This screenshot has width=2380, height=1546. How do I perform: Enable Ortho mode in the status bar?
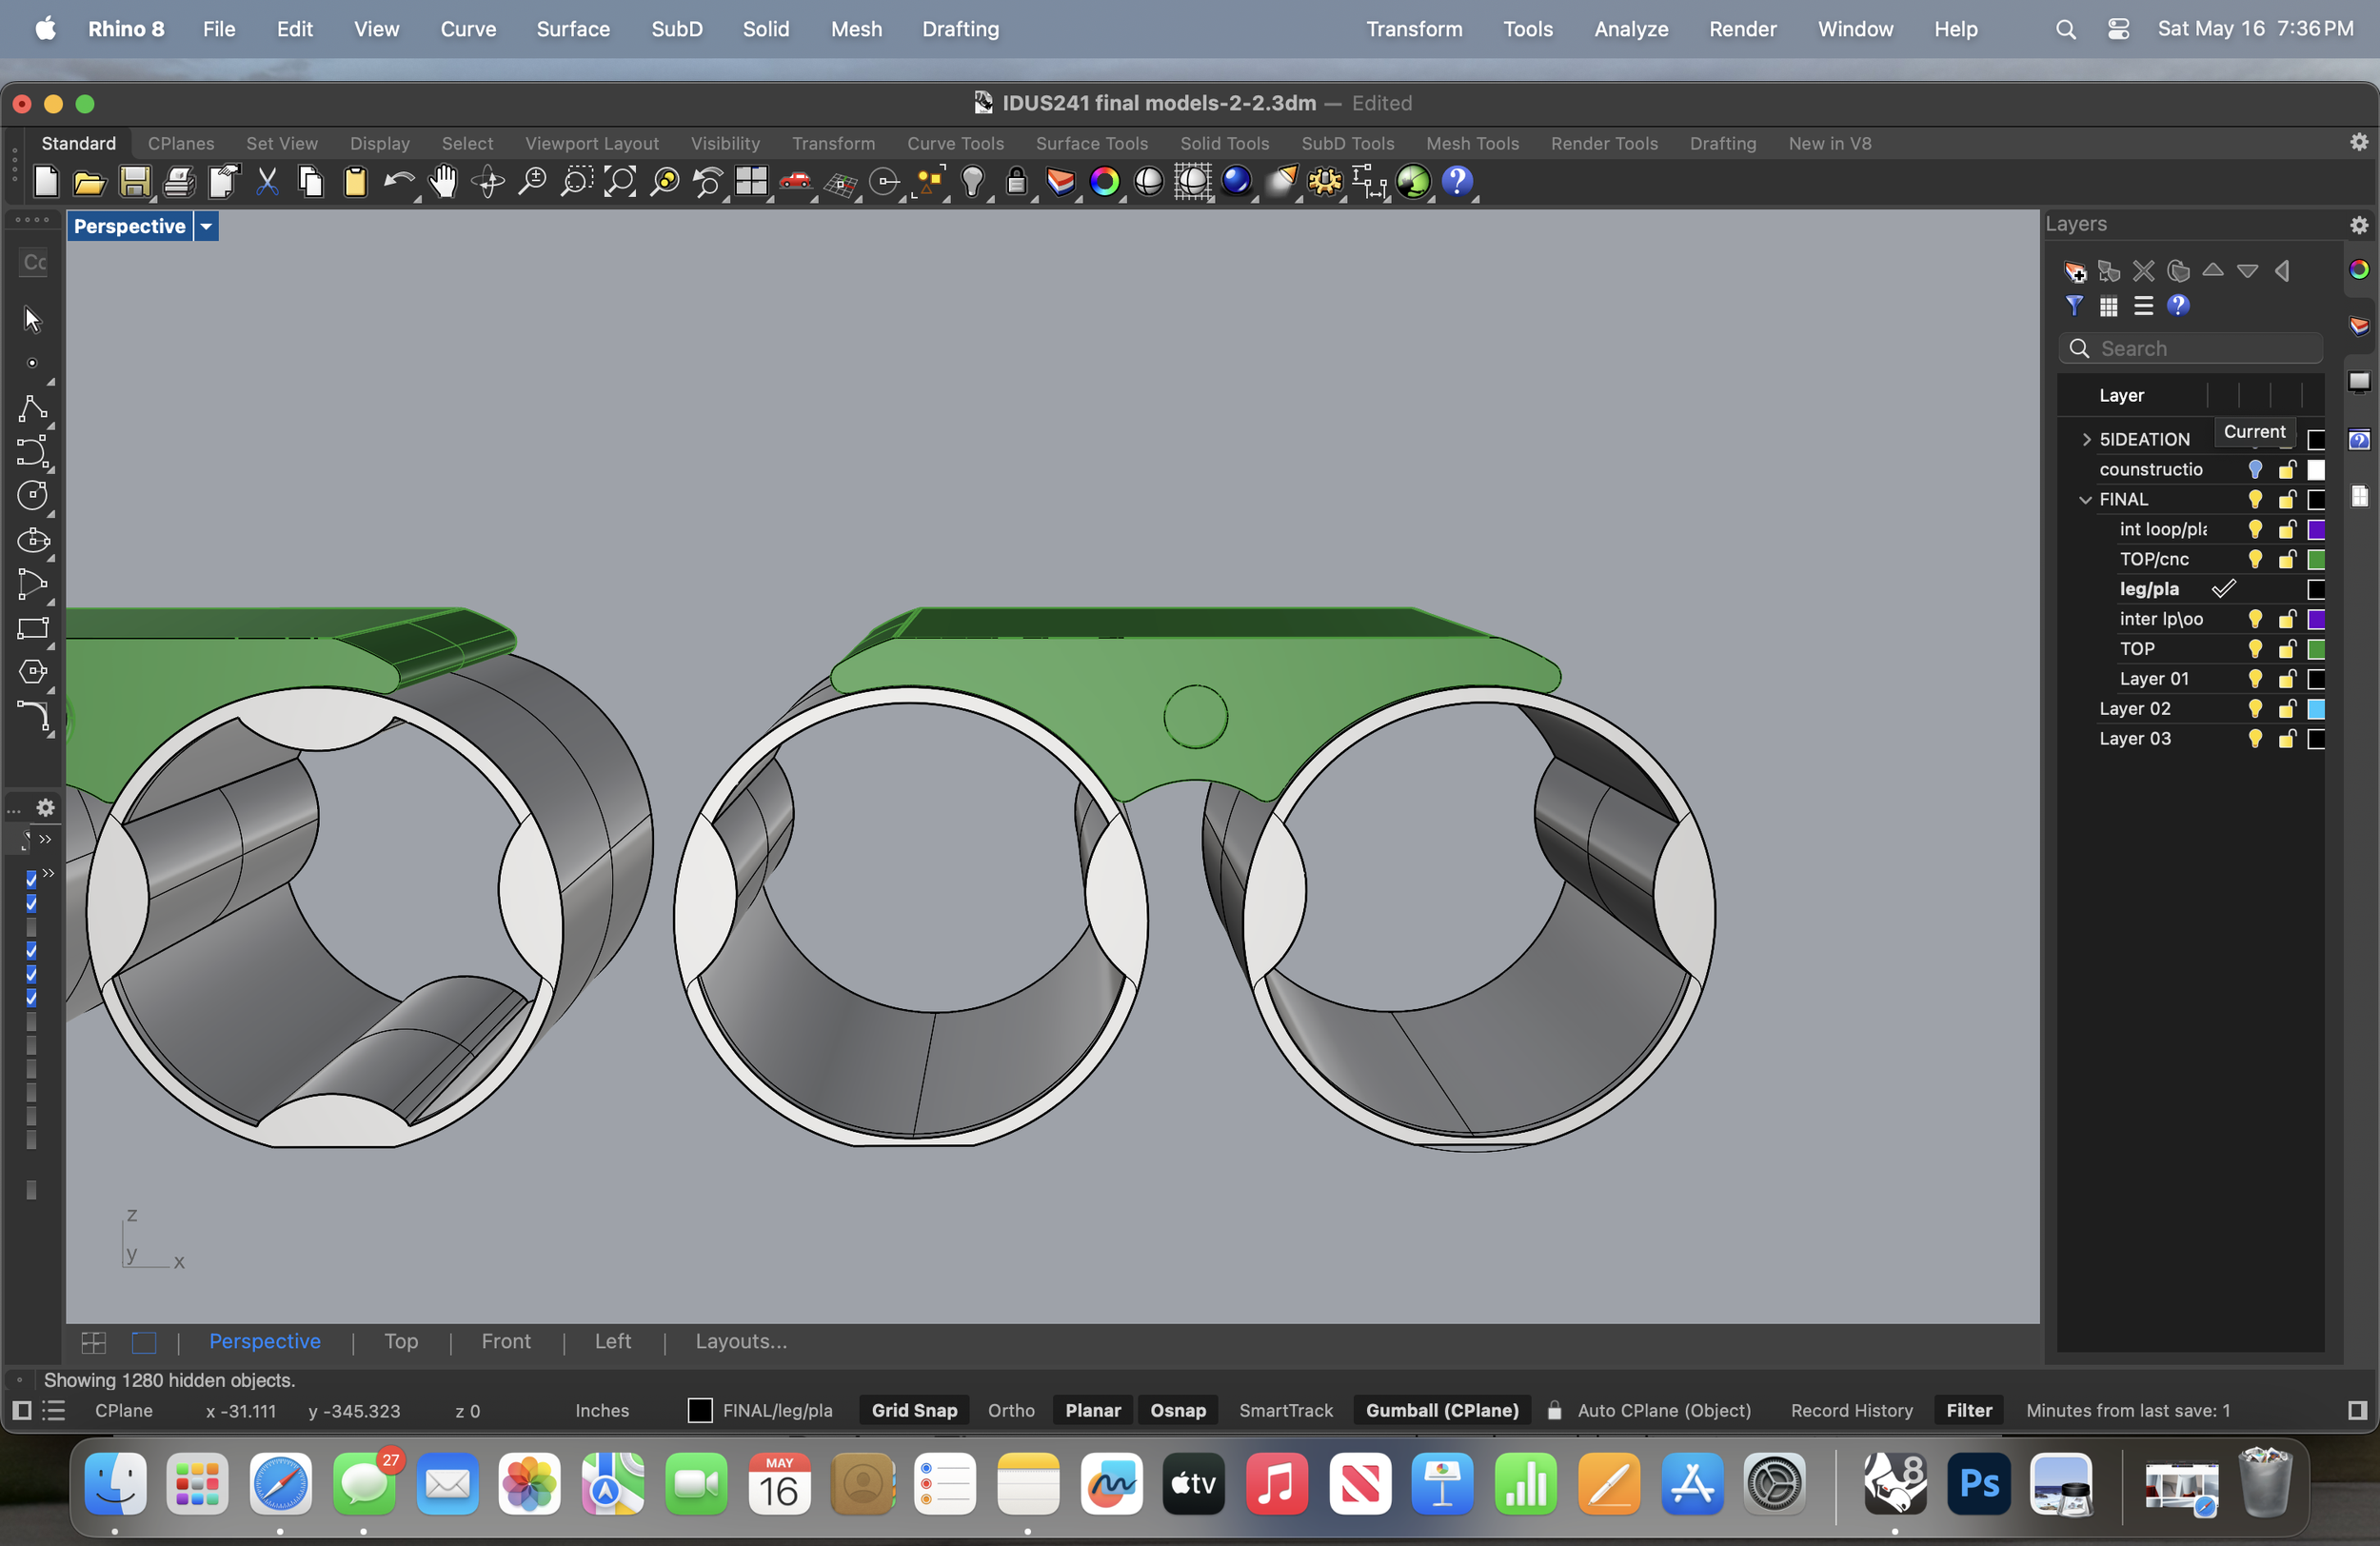[1011, 1410]
